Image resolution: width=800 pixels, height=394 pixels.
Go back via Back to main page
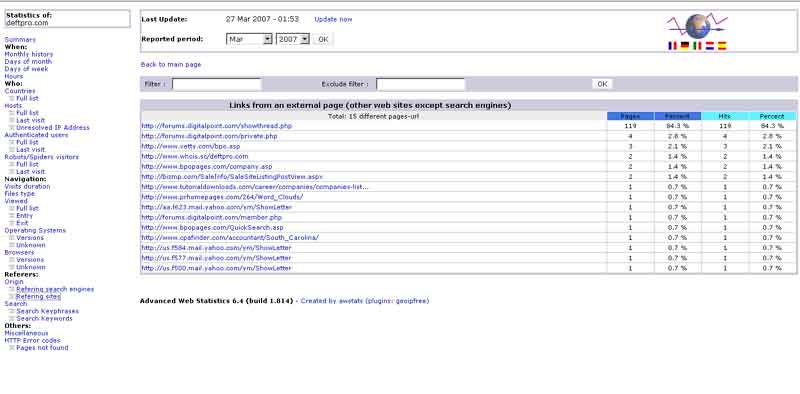click(x=171, y=65)
